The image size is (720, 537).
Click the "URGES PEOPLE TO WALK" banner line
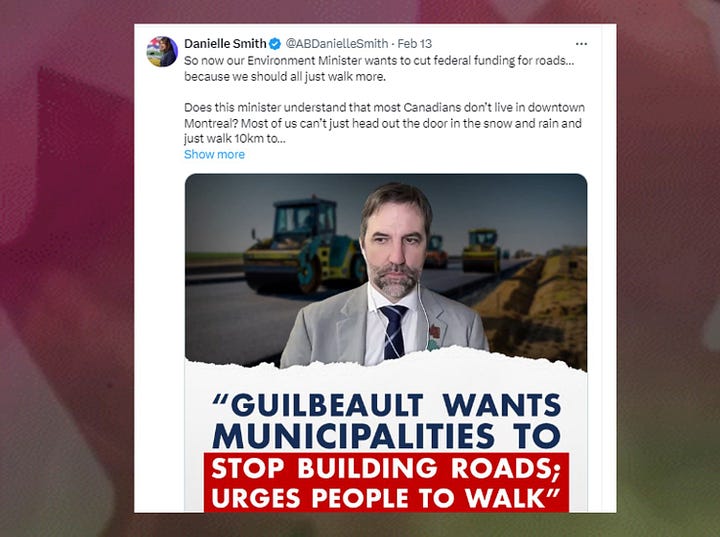(x=387, y=498)
